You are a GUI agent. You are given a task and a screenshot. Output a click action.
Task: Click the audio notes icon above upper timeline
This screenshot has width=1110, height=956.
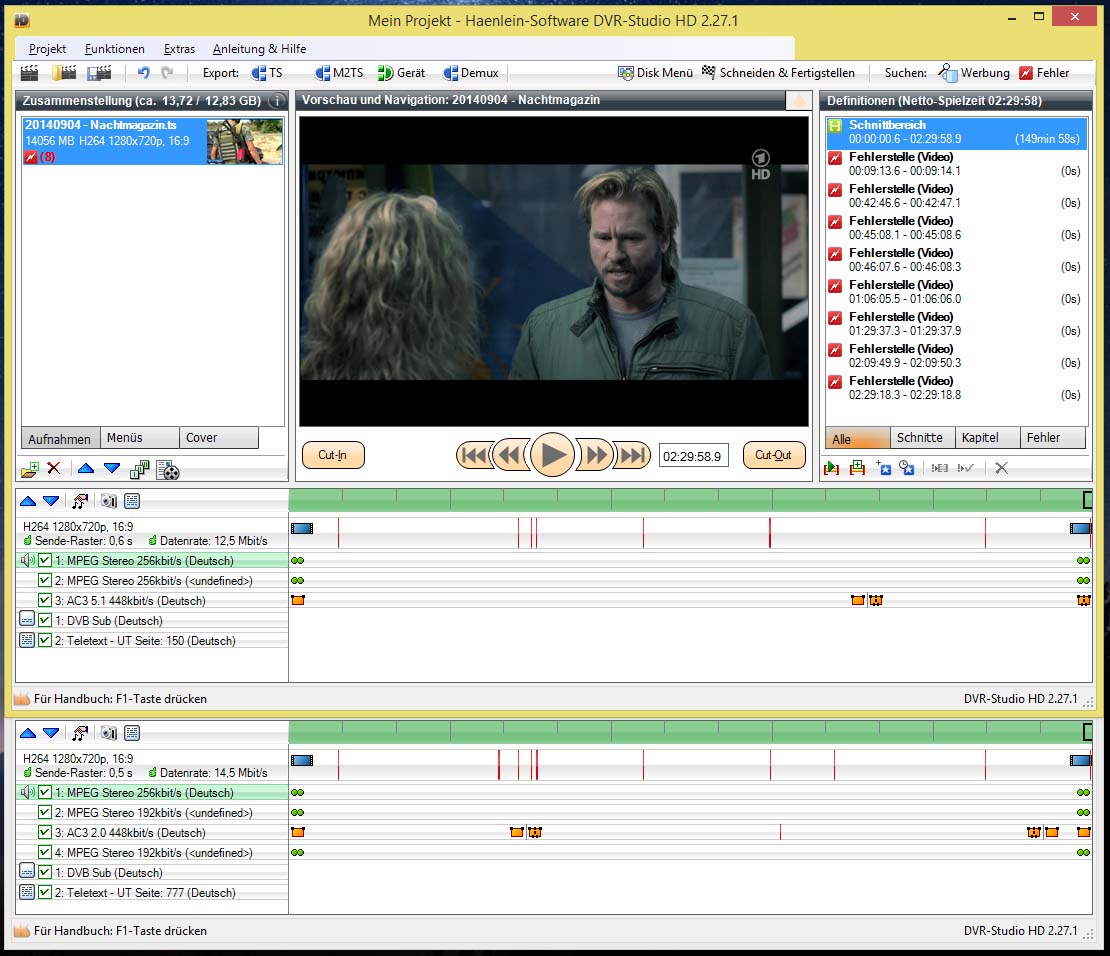tap(80, 501)
